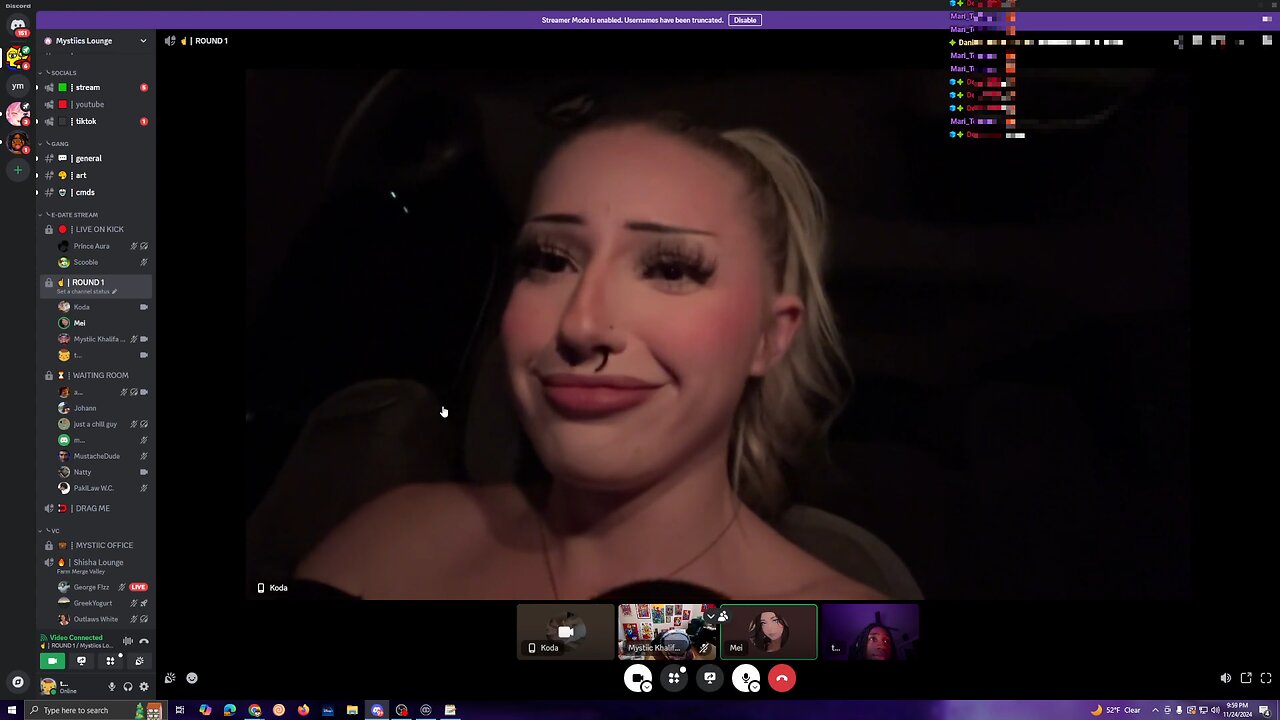The width and height of the screenshot is (1280, 720).
Task: Share your screen in call controls
Action: click(x=710, y=678)
